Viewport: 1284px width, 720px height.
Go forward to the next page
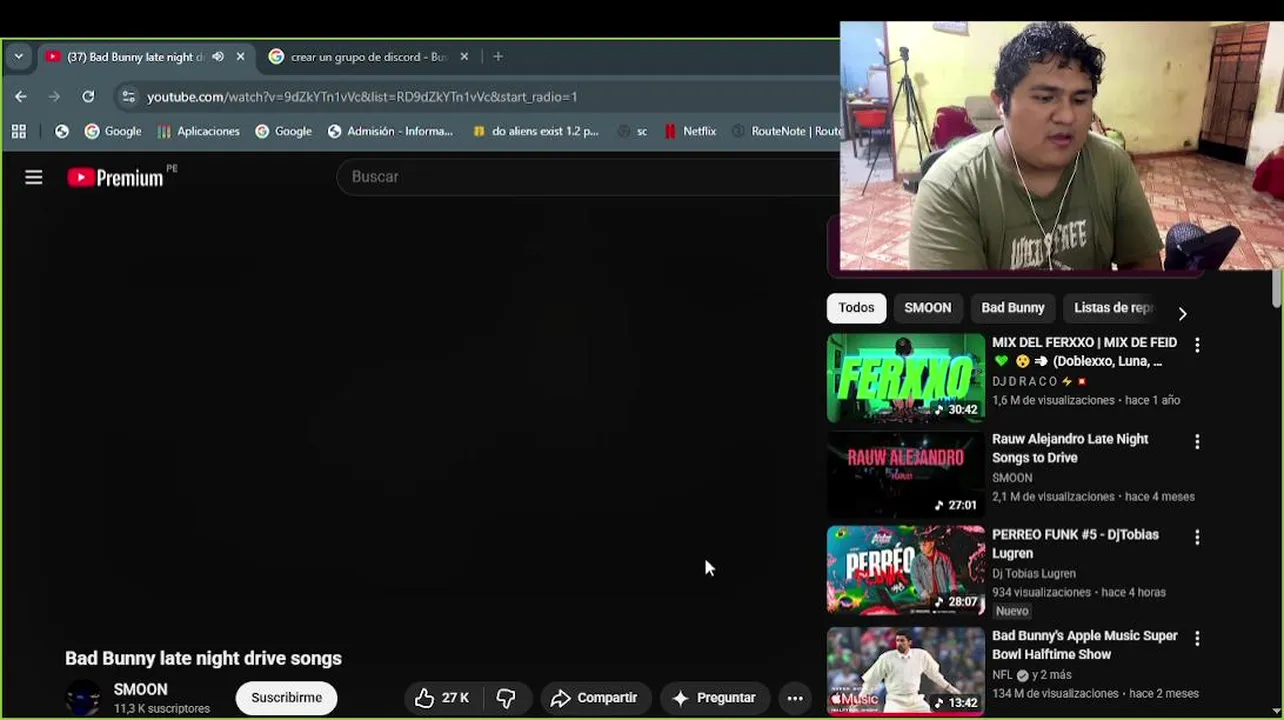[54, 97]
